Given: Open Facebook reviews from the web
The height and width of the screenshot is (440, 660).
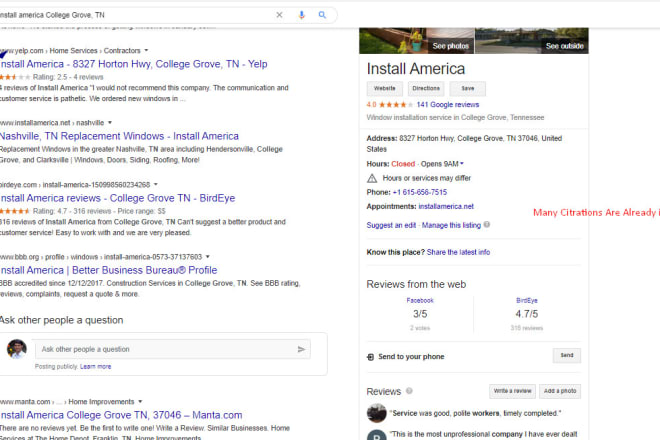Looking at the screenshot, I should click(x=420, y=300).
